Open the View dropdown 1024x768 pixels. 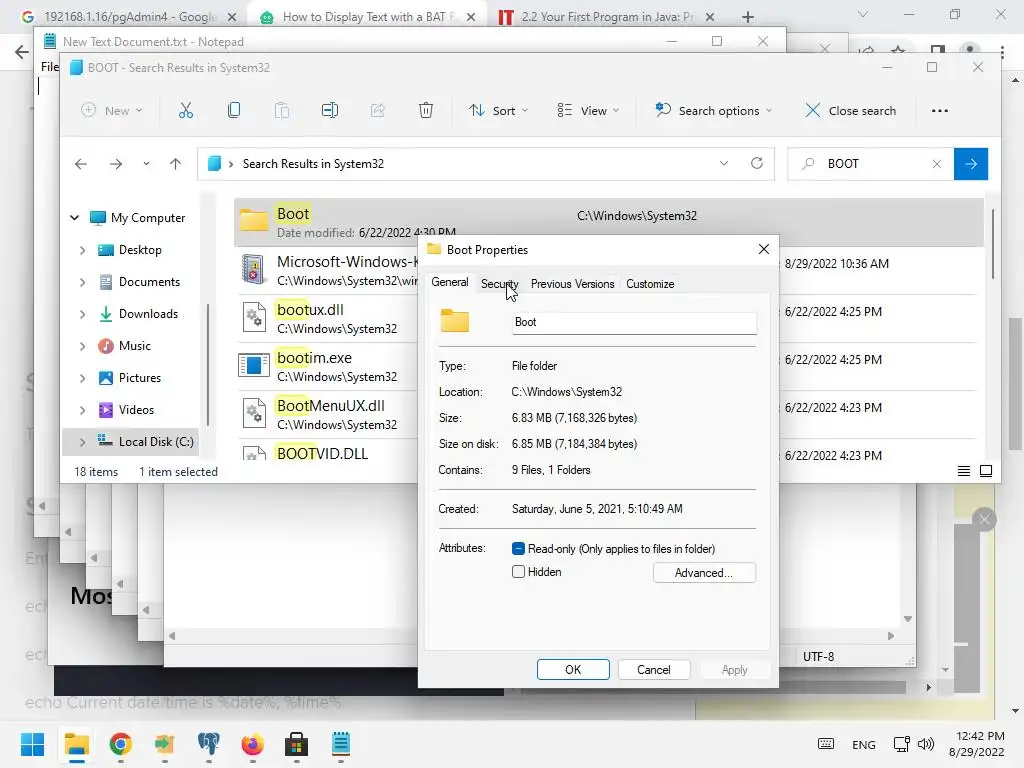(588, 110)
